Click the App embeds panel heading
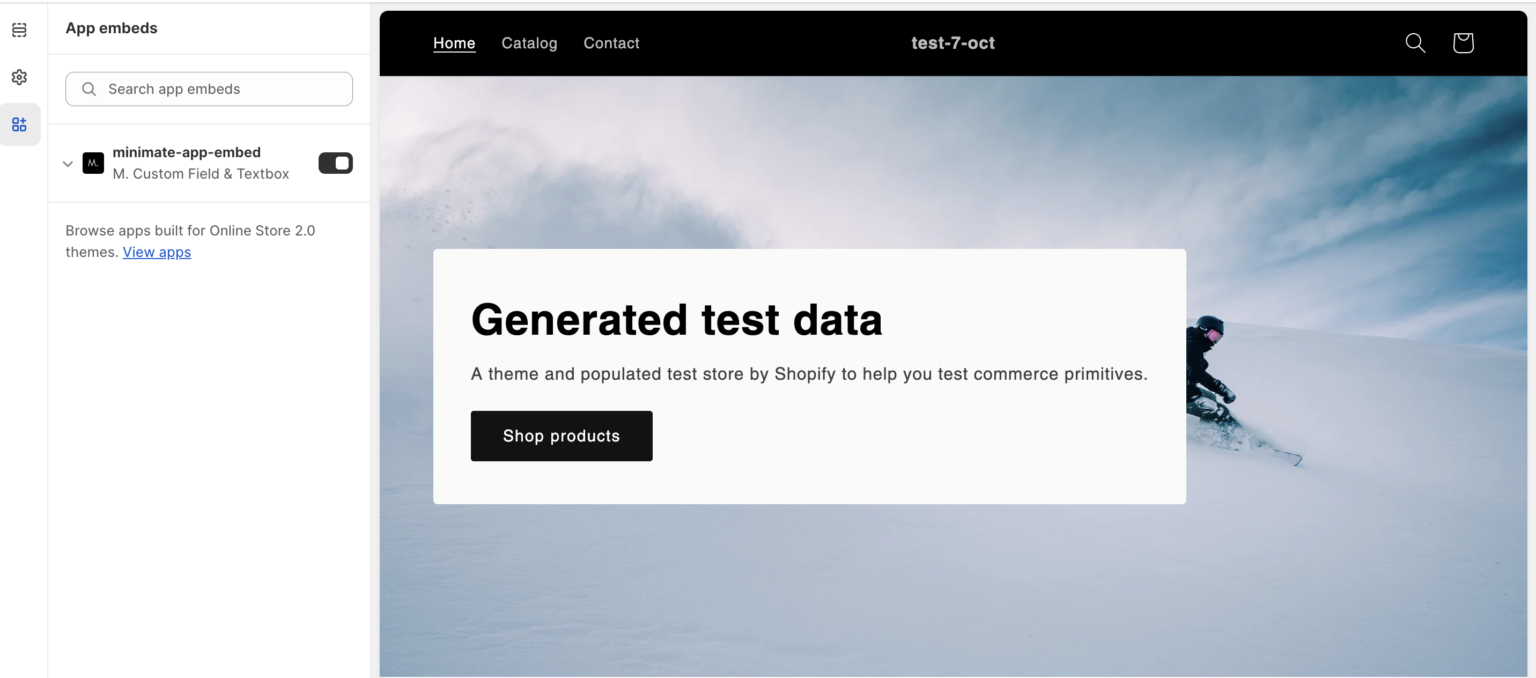 111,28
